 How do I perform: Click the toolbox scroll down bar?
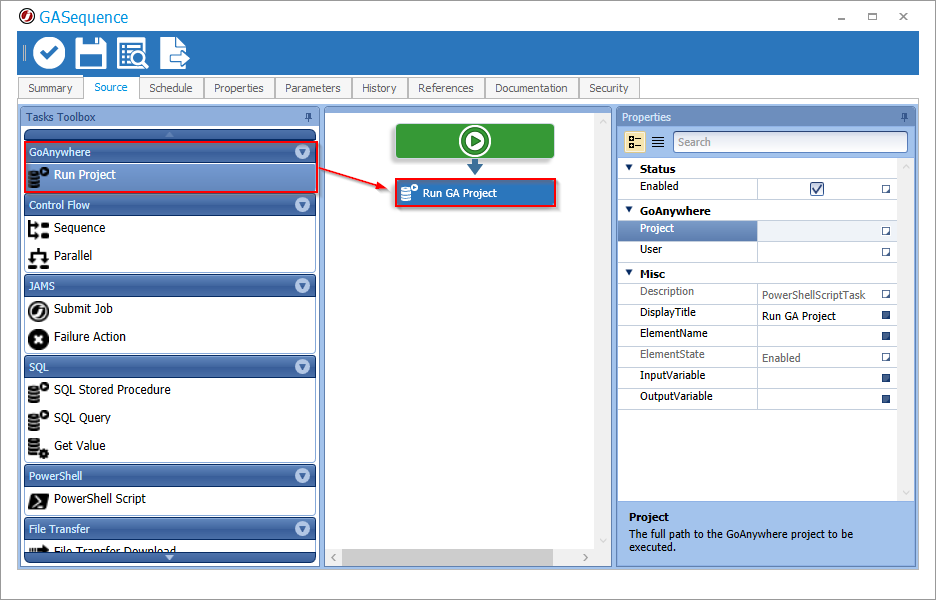pyautogui.click(x=170, y=557)
